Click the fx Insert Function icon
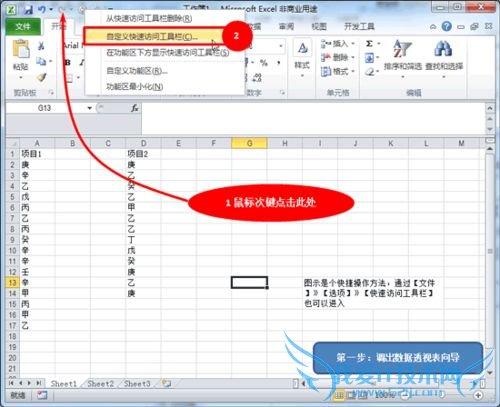Viewport: 500px width, 407px height. pyautogui.click(x=134, y=108)
